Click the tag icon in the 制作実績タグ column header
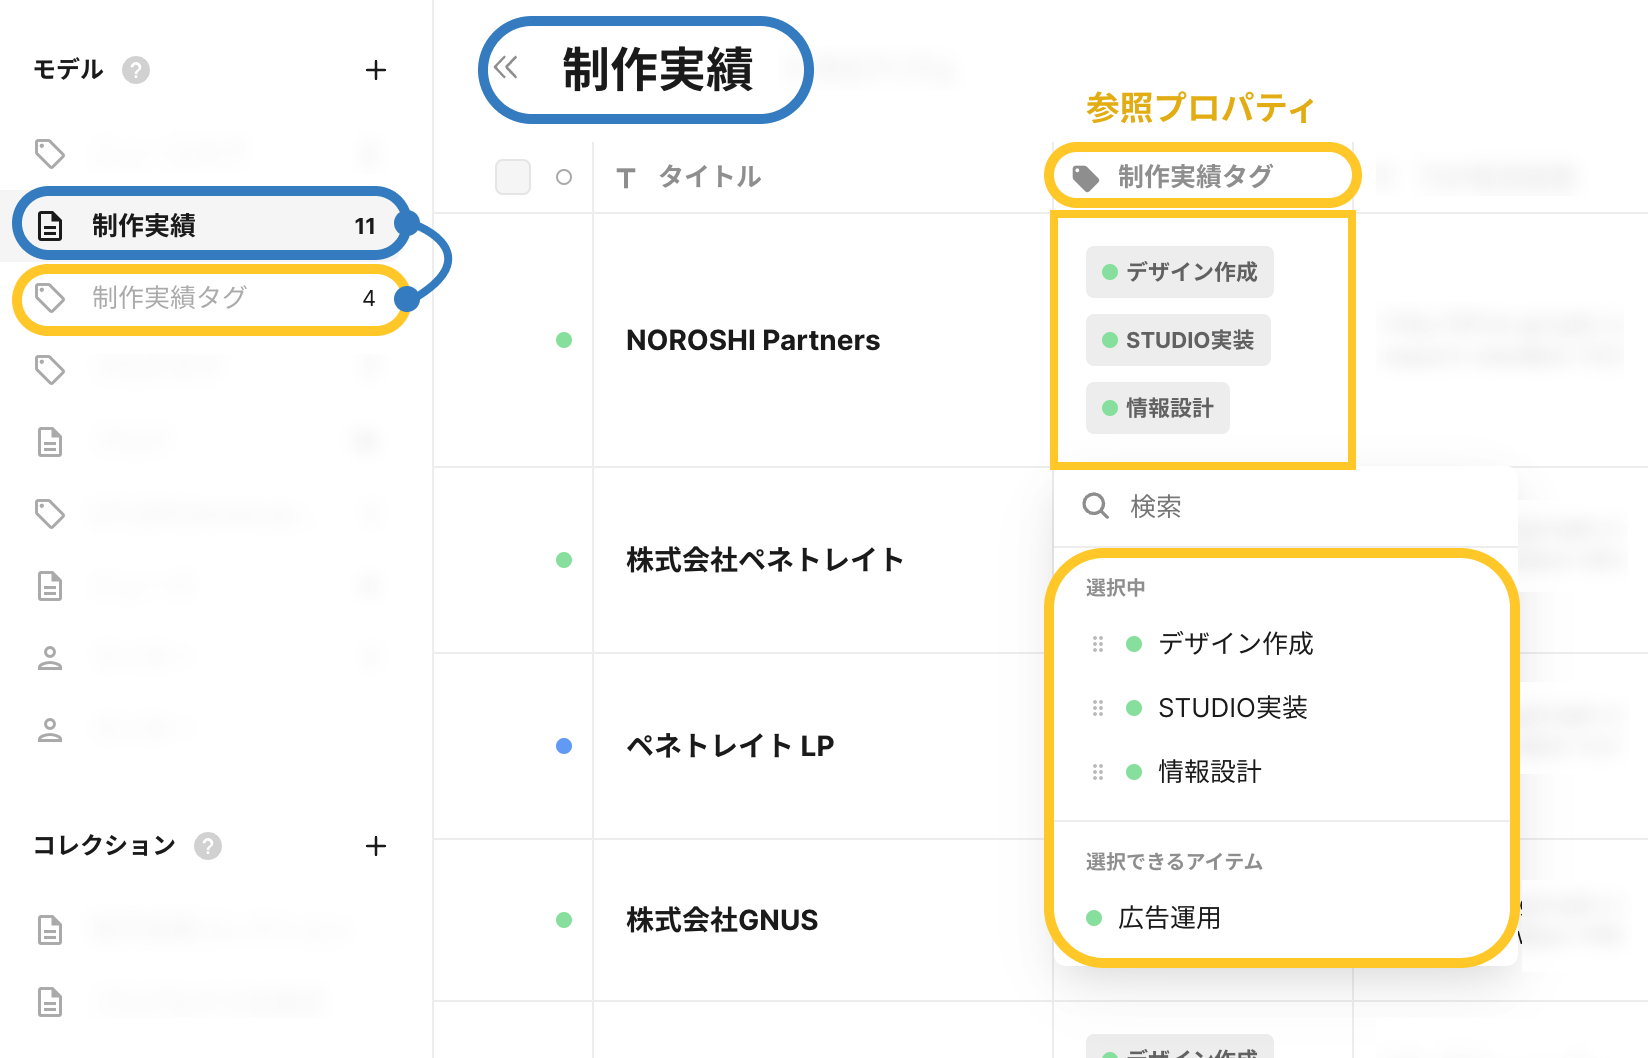 pos(1087,175)
